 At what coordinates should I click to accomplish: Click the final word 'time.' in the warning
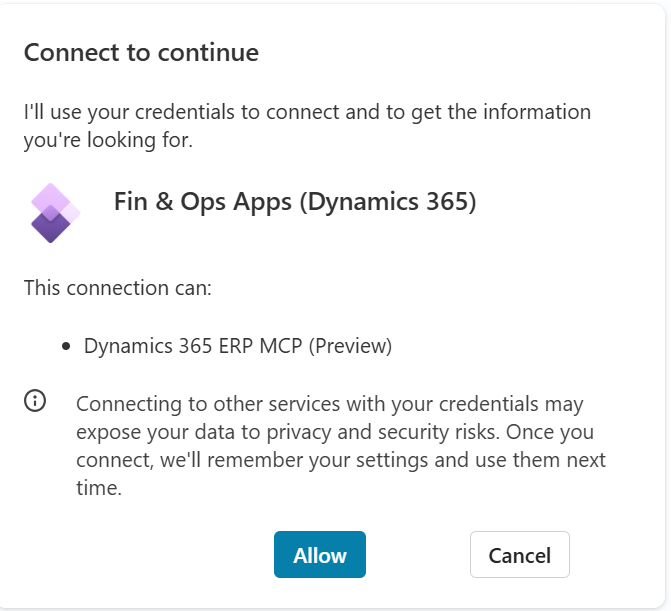pos(98,489)
